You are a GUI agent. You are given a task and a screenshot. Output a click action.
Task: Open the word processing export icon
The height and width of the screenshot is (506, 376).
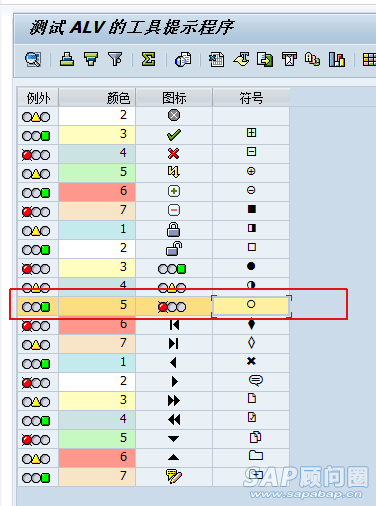(x=241, y=60)
